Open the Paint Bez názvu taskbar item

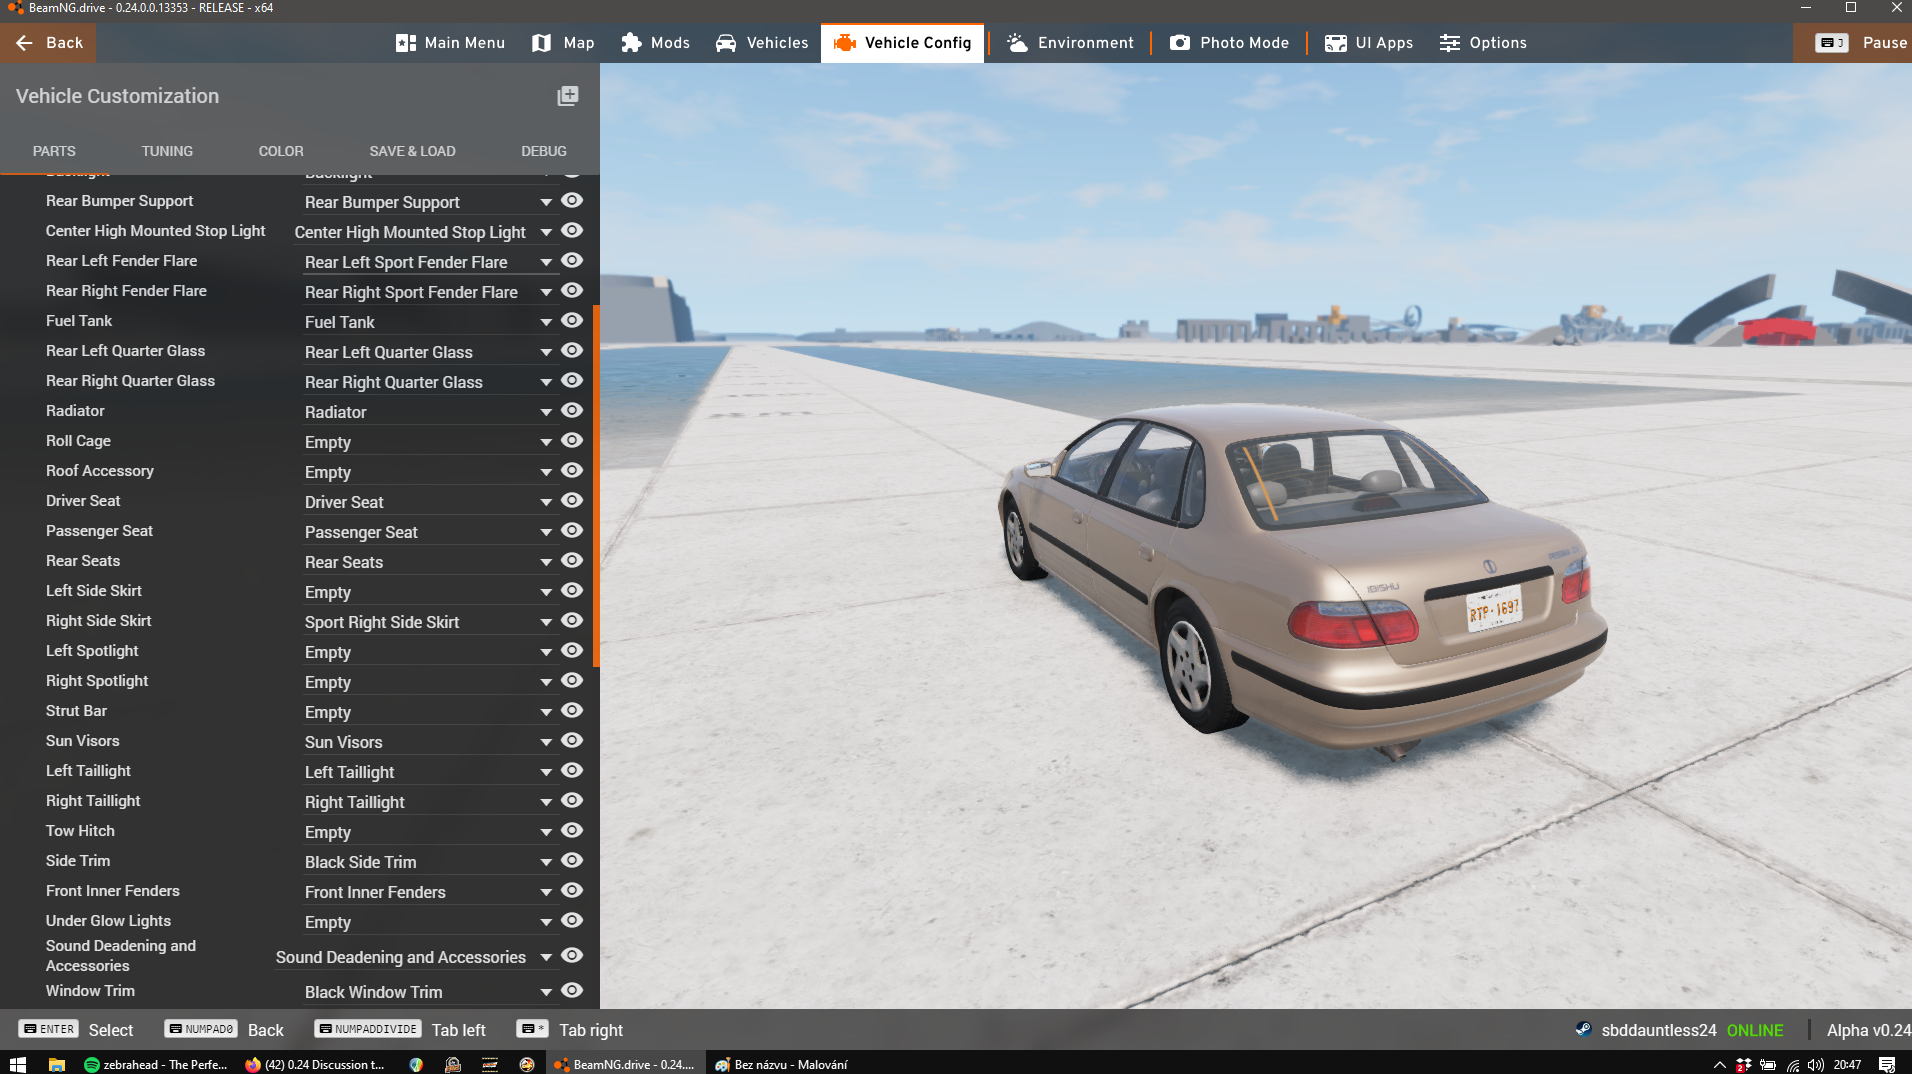pyautogui.click(x=781, y=1064)
